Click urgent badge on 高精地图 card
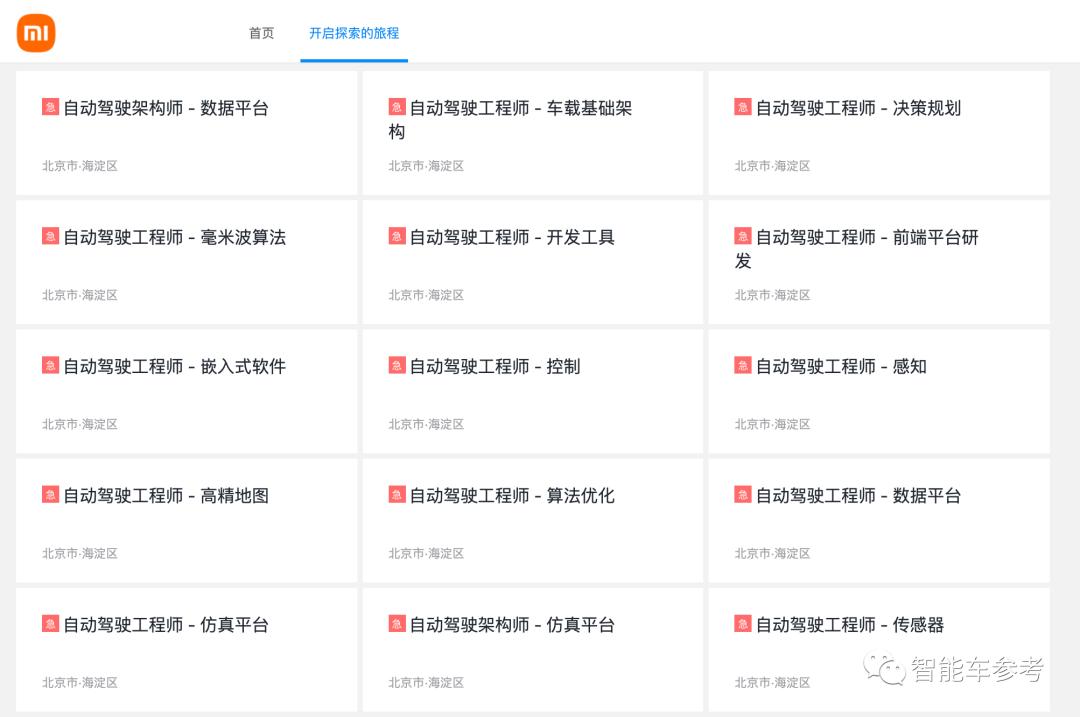Screen dimensions: 1080x717 (x=50, y=495)
